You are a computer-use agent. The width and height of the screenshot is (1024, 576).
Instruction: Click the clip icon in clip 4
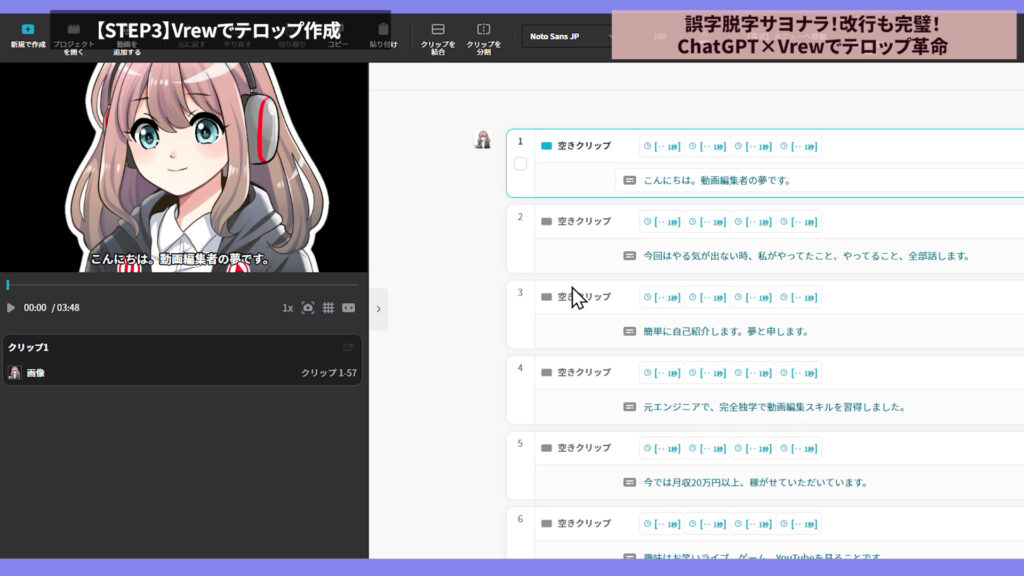click(547, 372)
